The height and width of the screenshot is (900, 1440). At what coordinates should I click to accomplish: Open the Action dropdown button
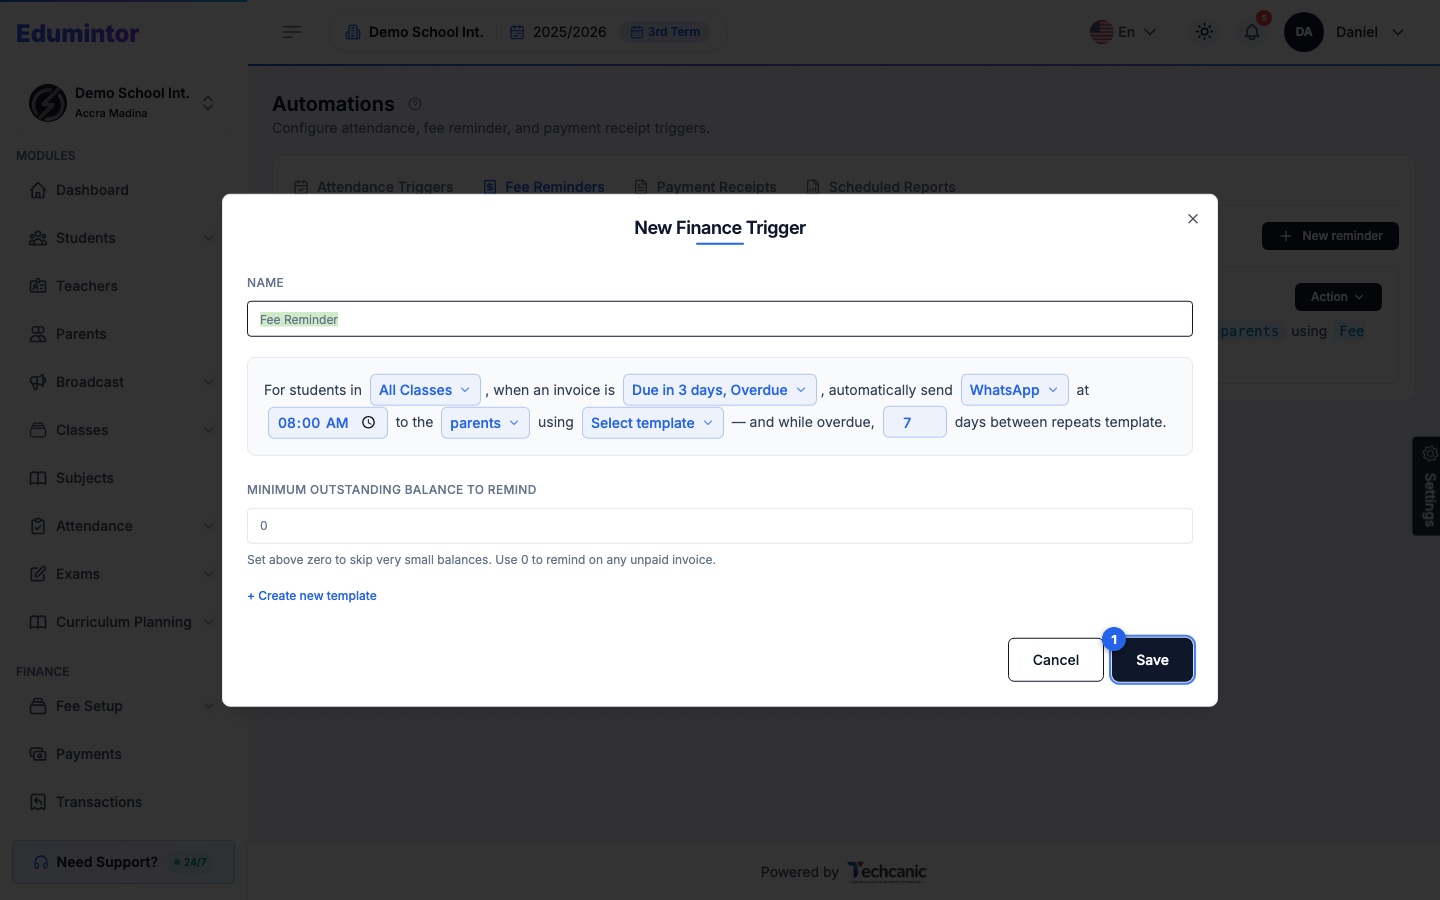pyautogui.click(x=1339, y=297)
